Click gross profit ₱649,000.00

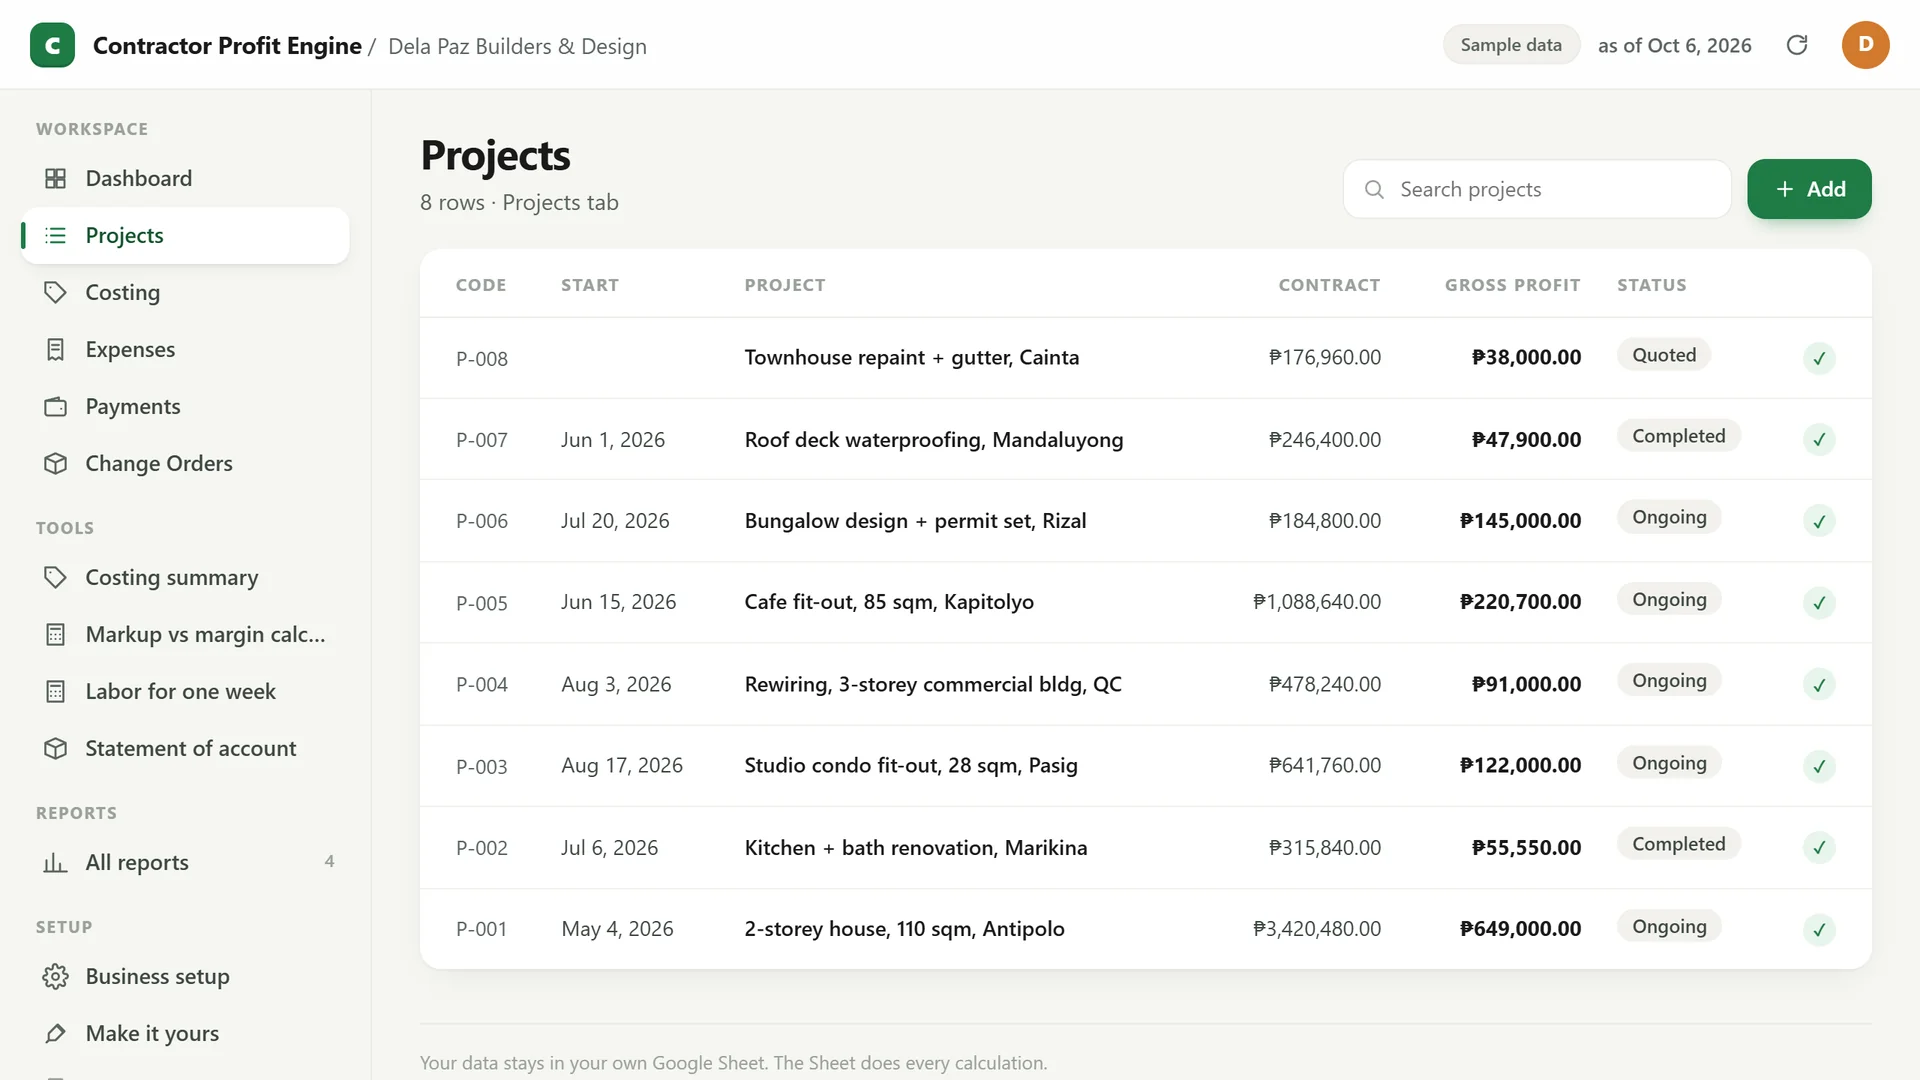pos(1520,929)
